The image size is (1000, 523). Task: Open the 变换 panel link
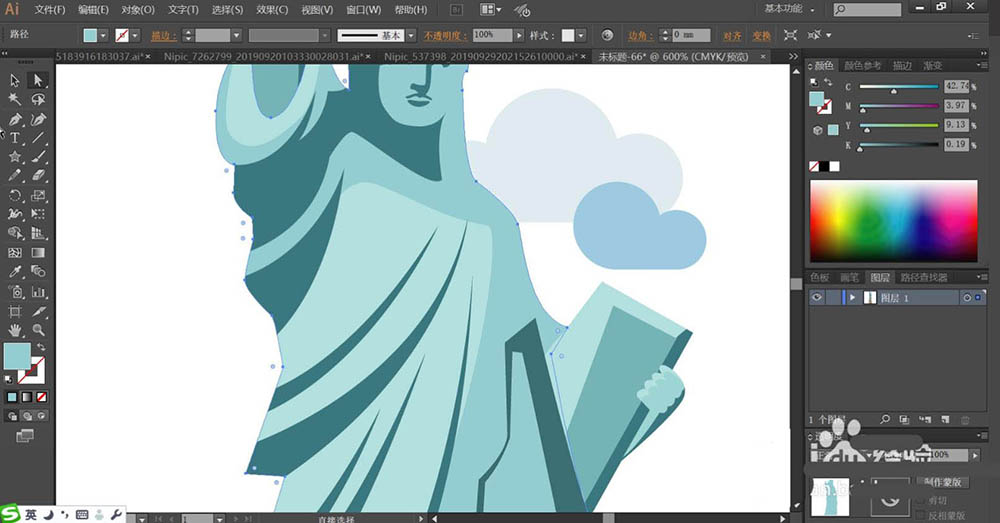coord(761,36)
